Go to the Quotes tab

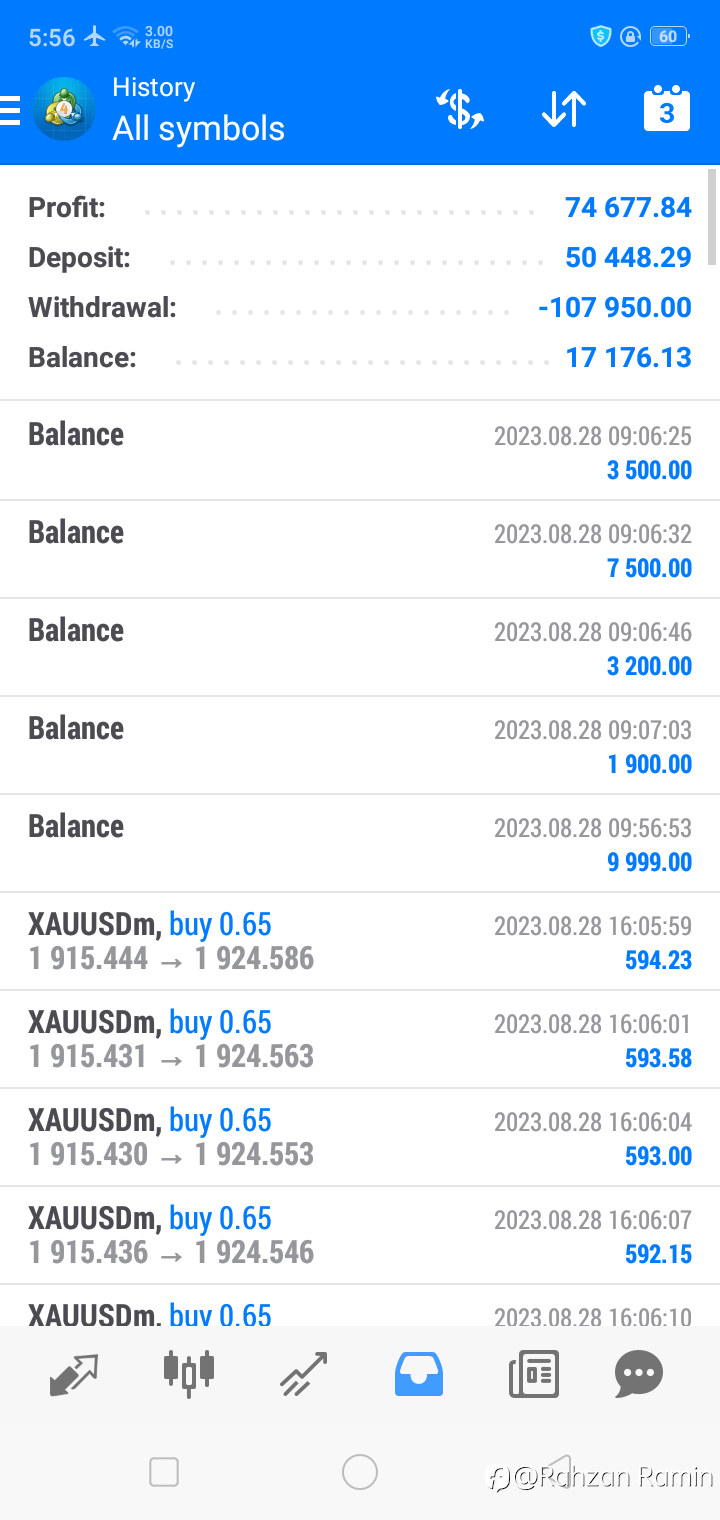74,1374
